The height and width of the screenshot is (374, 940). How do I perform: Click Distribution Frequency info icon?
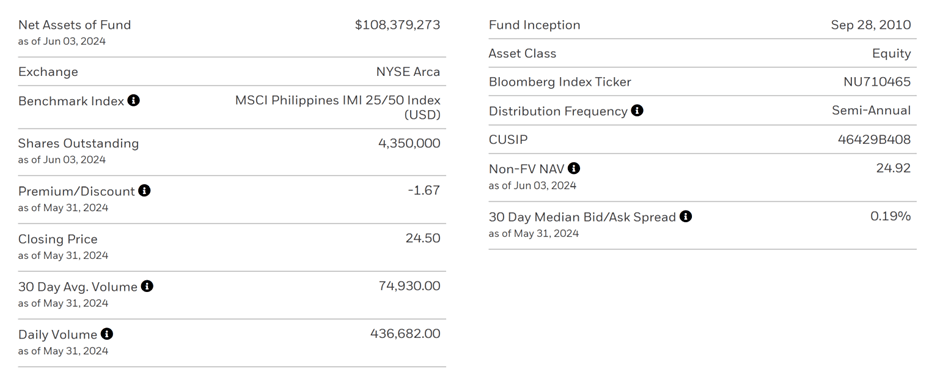637,110
